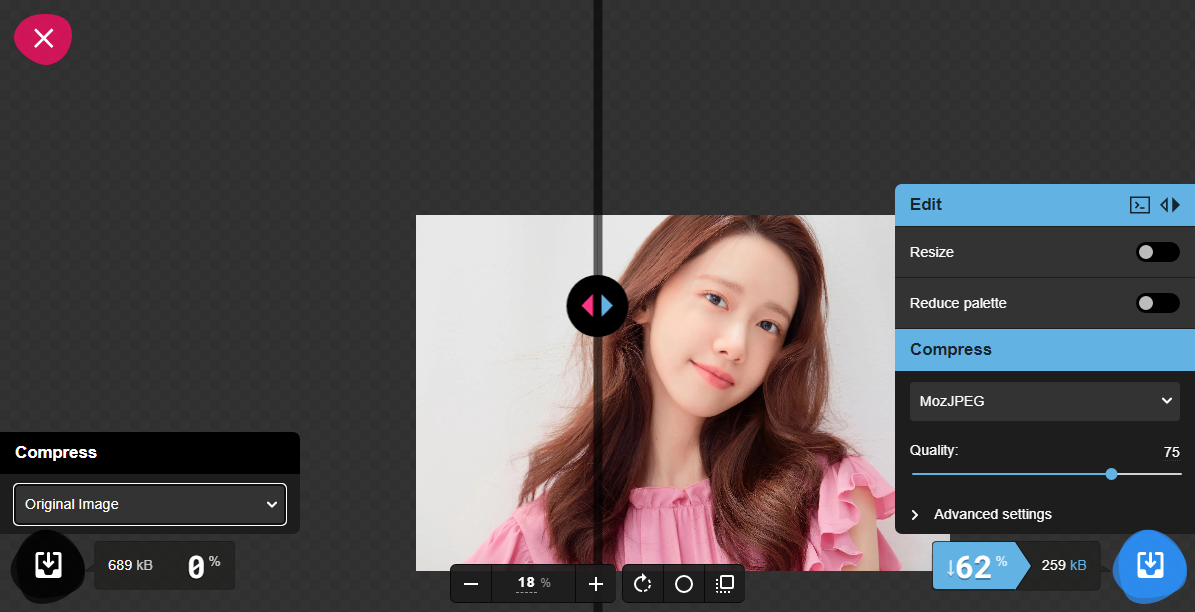Download the compressed 259 kB image
The height and width of the screenshot is (612, 1195).
(1150, 565)
